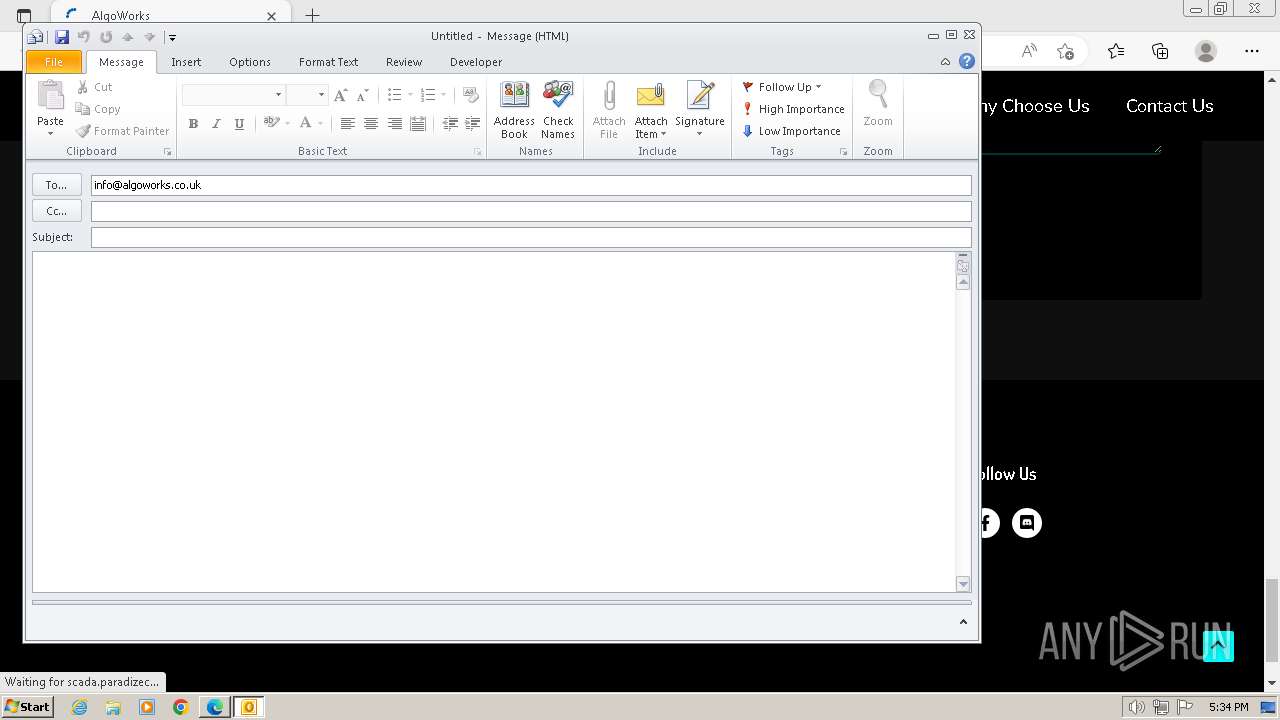Click the text highlight color button
Image resolution: width=1280 pixels, height=720 pixels.
coord(271,124)
